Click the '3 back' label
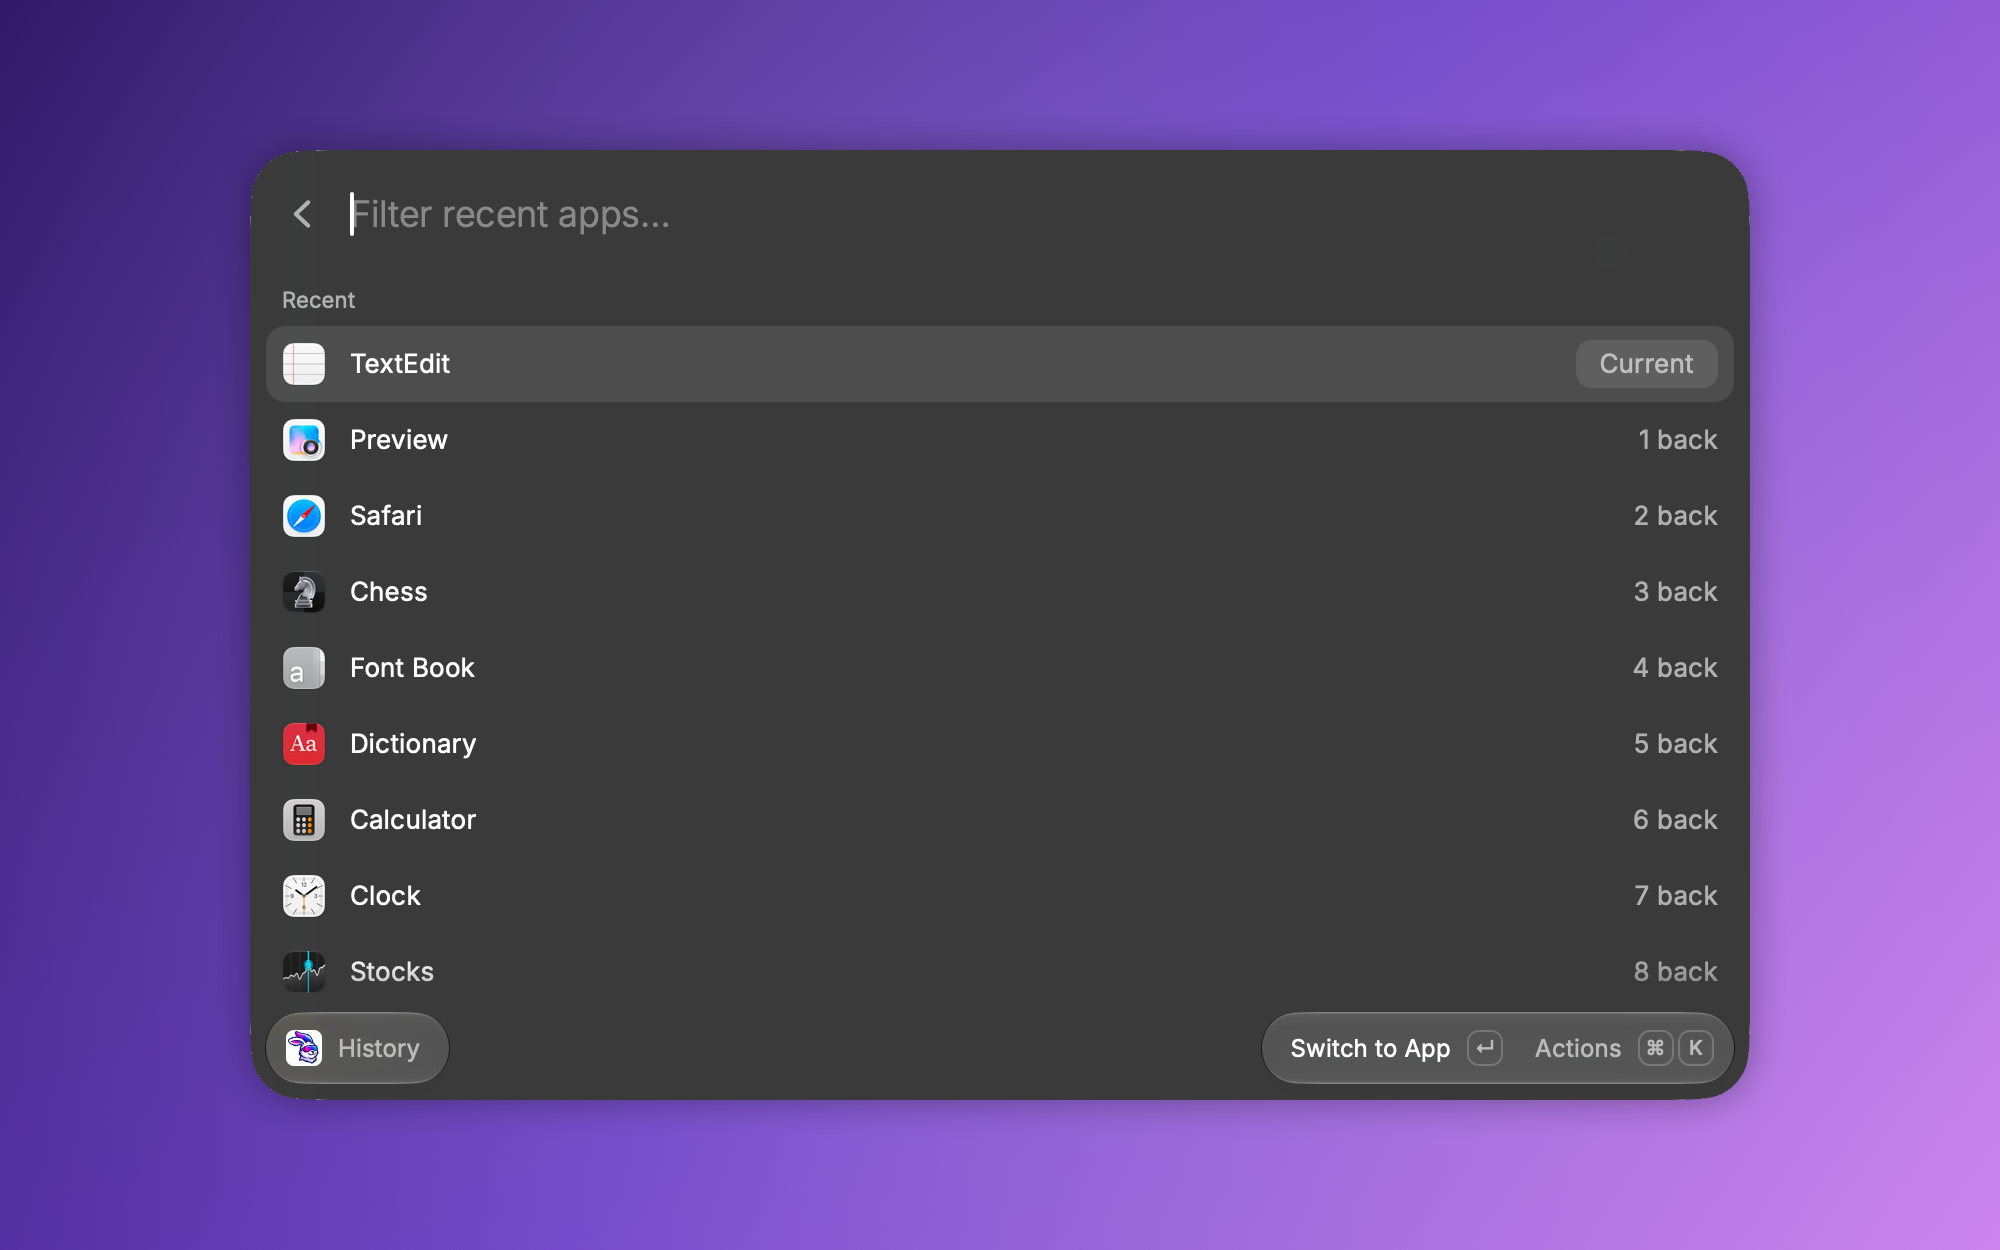 (1675, 592)
